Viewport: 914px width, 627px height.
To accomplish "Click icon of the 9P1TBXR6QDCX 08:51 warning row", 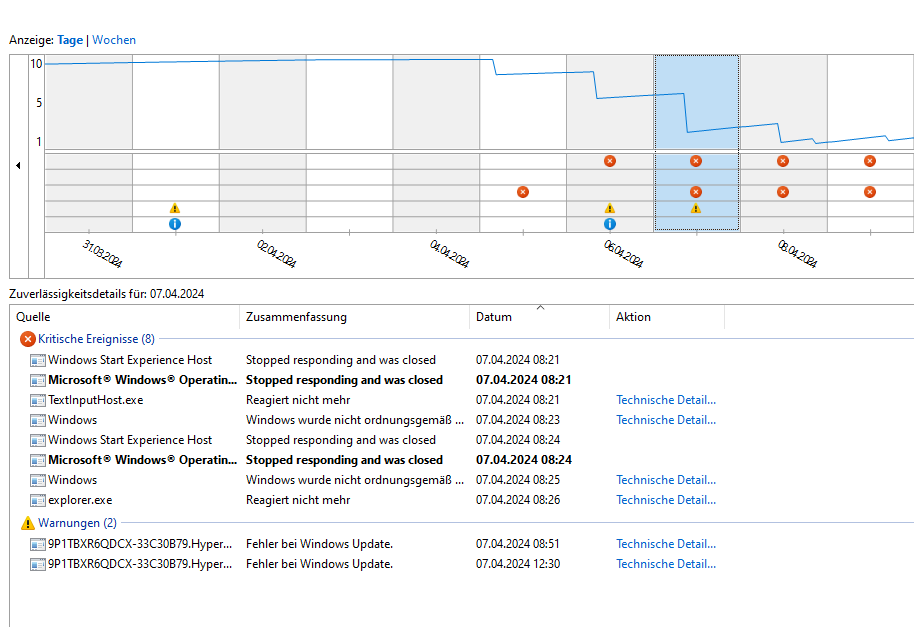I will [38, 544].
